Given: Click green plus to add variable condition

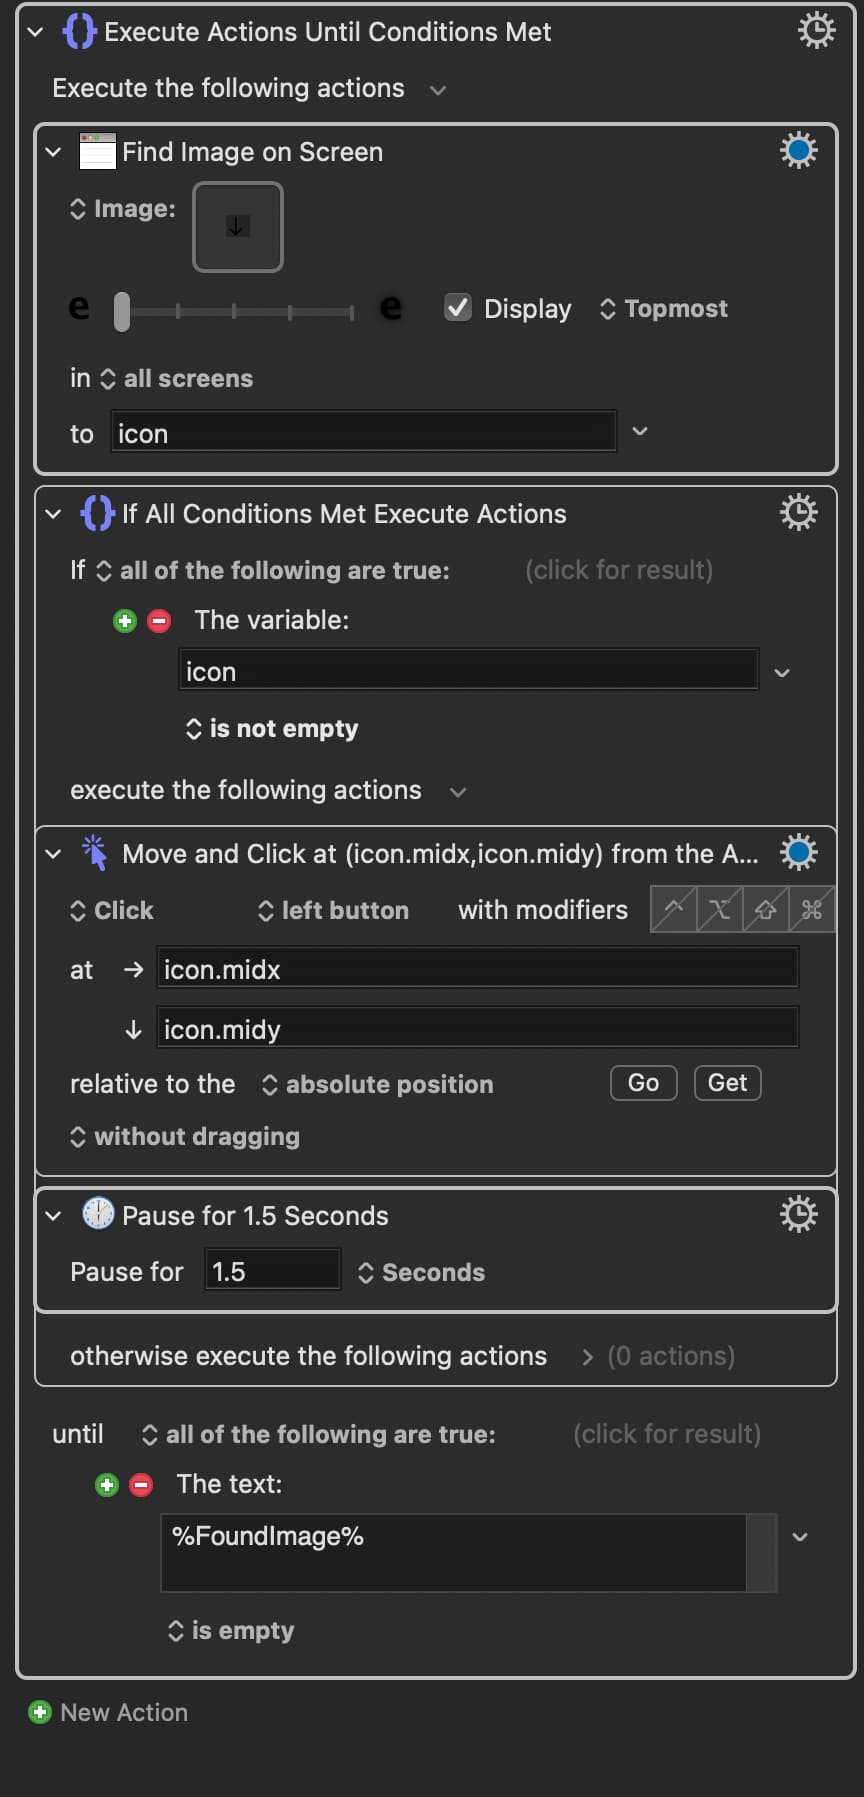Looking at the screenshot, I should 125,621.
